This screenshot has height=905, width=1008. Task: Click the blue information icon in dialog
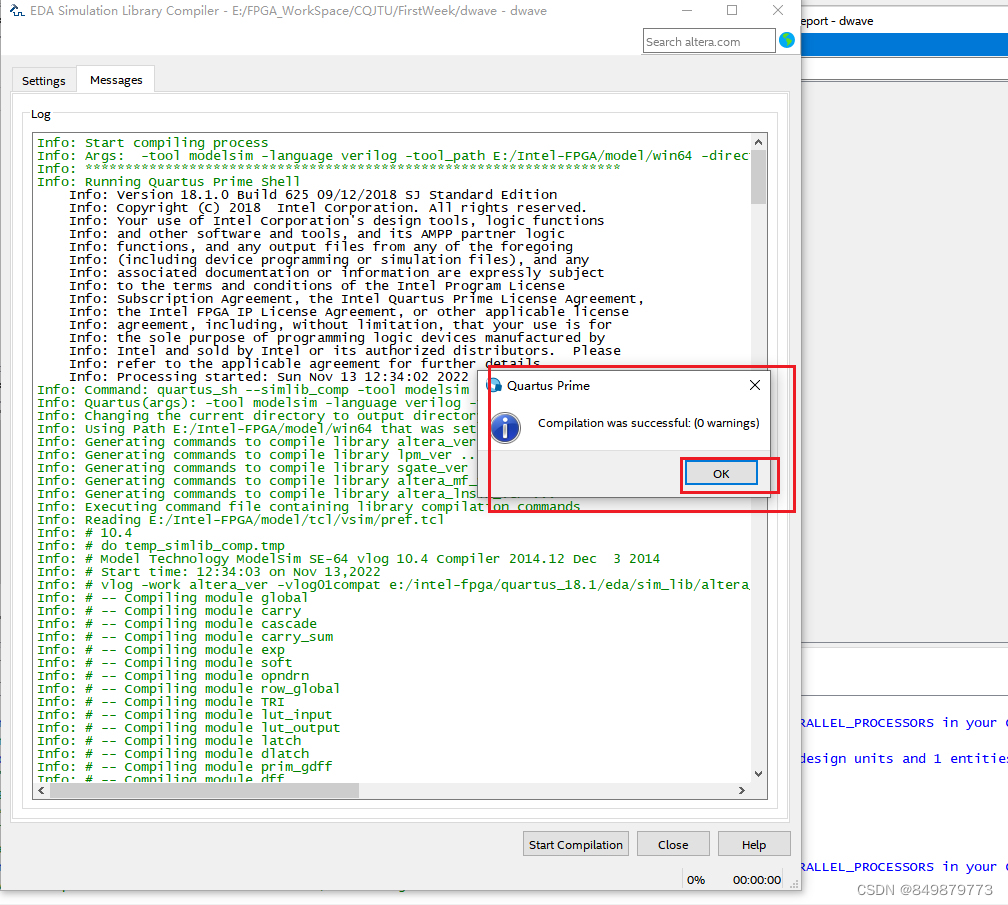506,428
